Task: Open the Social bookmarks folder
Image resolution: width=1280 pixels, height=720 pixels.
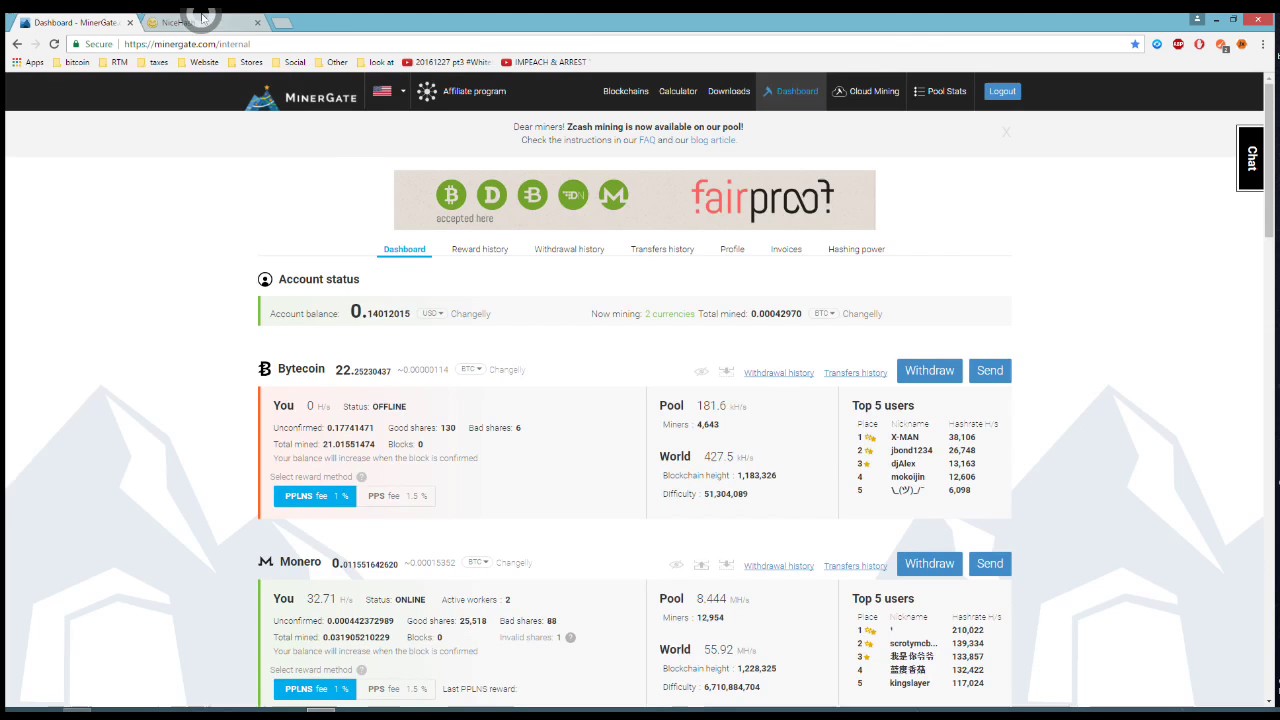Action: point(288,62)
